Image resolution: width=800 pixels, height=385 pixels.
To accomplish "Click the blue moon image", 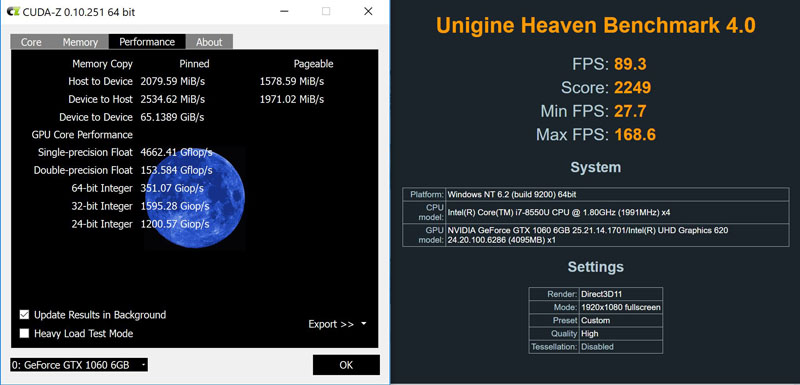I will click(194, 197).
